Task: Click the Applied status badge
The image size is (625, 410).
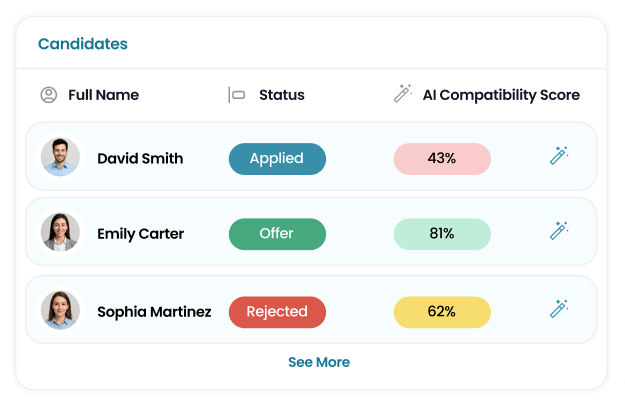Action: tap(277, 158)
